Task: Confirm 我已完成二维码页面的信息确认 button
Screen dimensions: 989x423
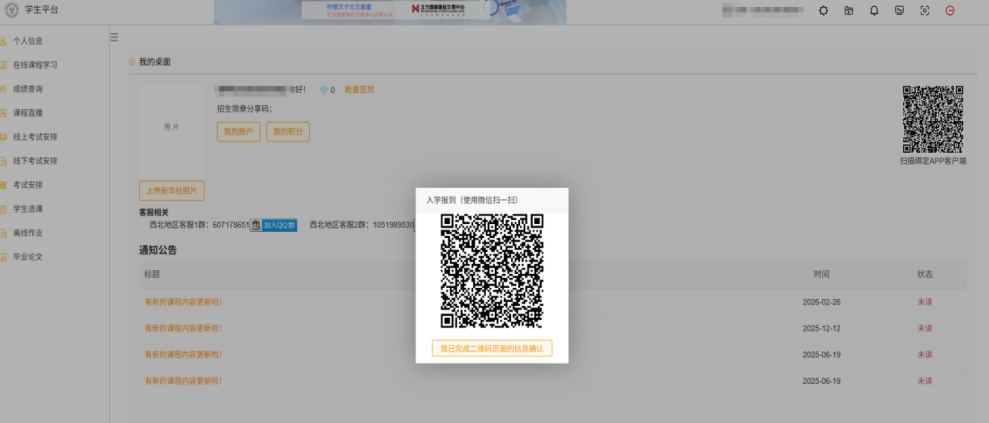Action: [x=492, y=349]
